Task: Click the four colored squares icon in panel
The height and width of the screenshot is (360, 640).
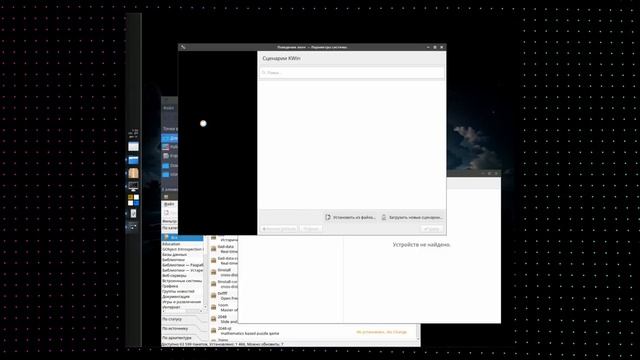Action: click(133, 200)
